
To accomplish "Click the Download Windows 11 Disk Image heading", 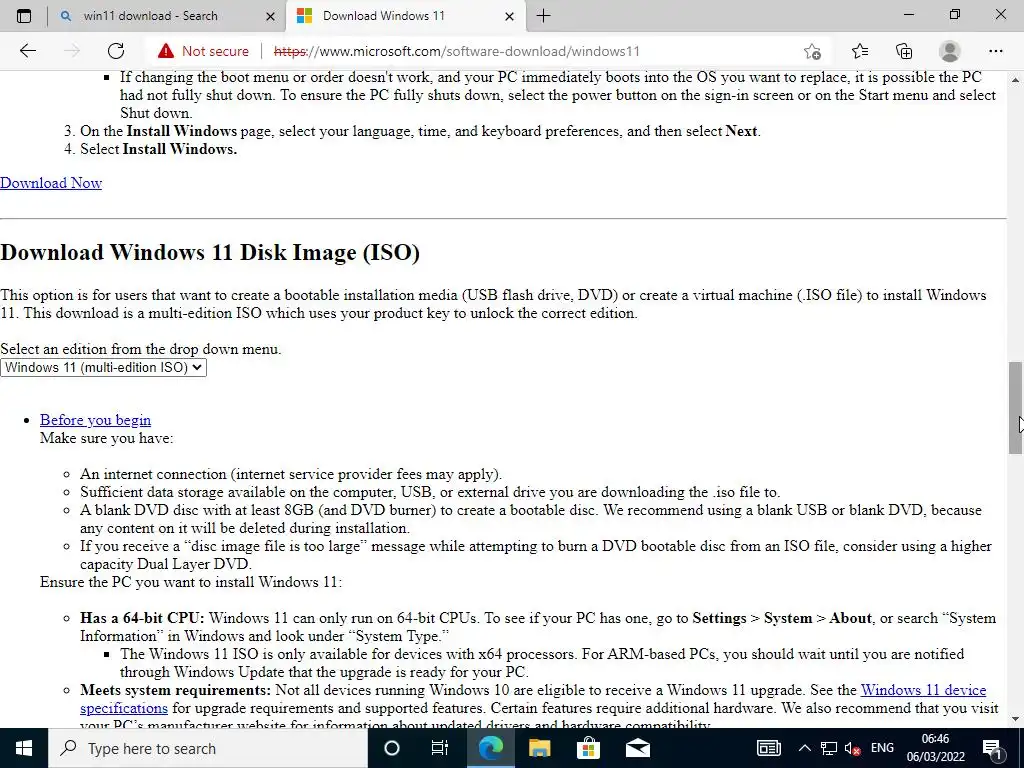I will [x=210, y=252].
